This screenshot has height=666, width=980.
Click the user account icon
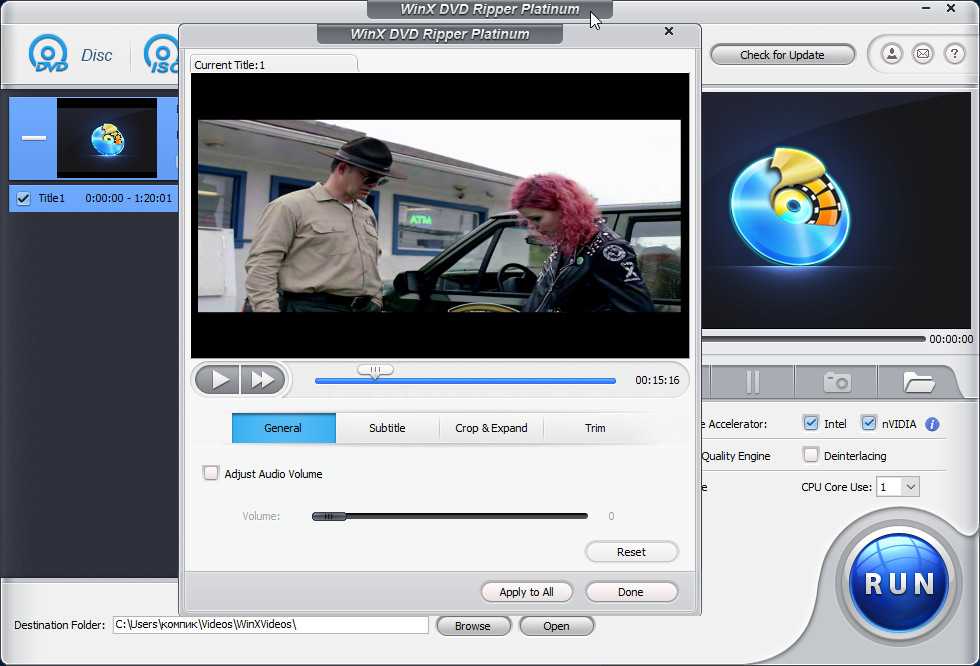coord(891,54)
